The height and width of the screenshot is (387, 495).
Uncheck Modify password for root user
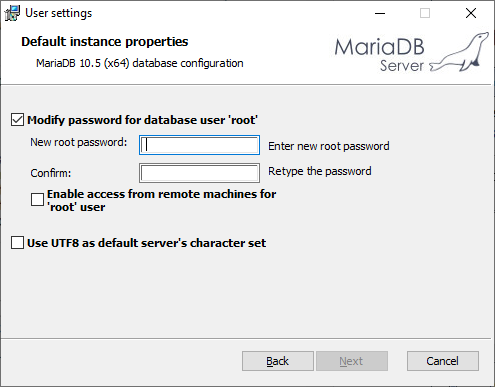pos(17,120)
